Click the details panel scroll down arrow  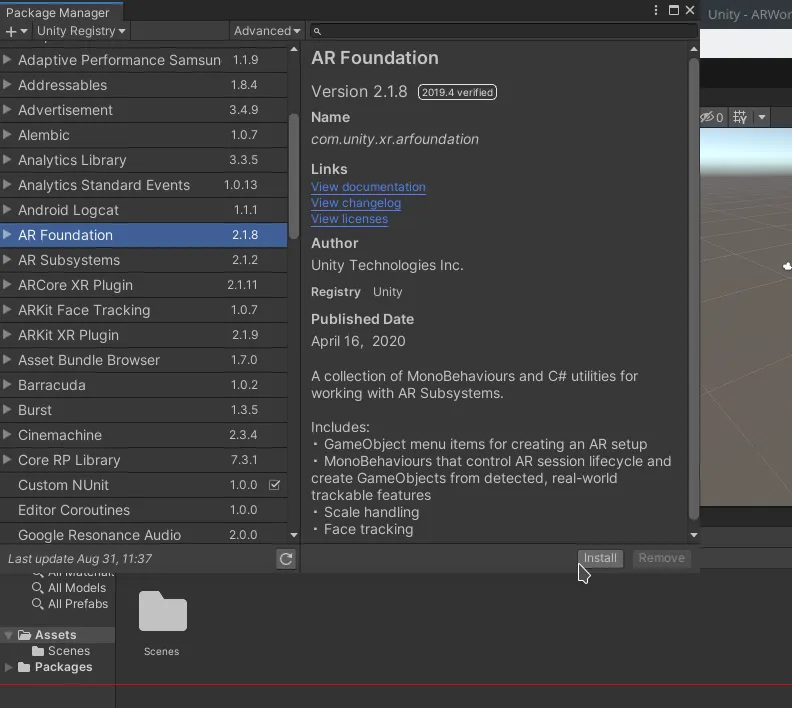[694, 535]
